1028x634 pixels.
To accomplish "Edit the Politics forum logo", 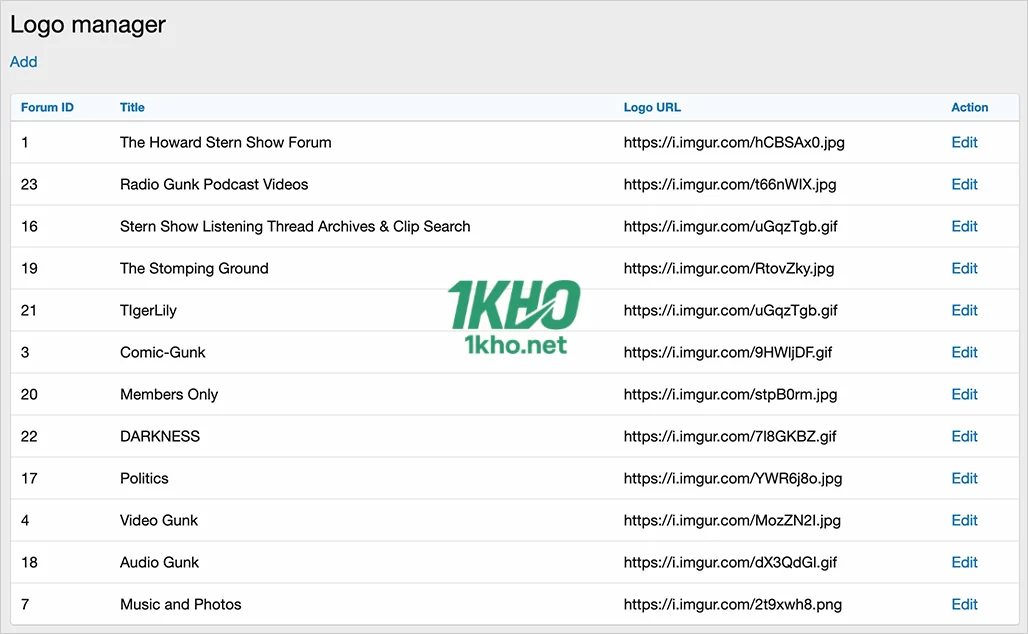I will click(x=963, y=478).
